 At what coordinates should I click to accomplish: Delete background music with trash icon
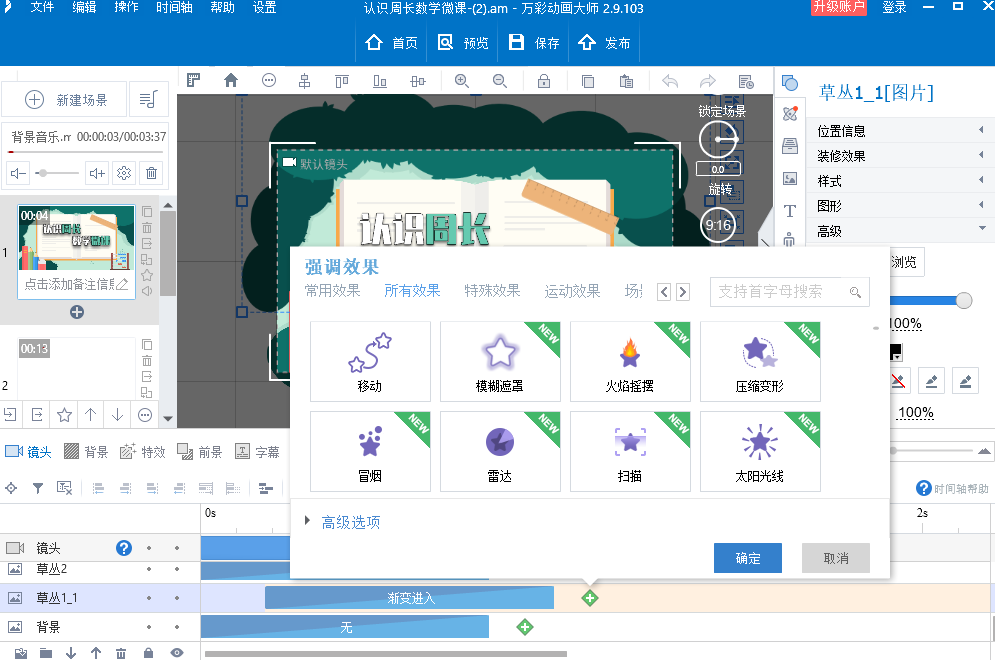151,173
